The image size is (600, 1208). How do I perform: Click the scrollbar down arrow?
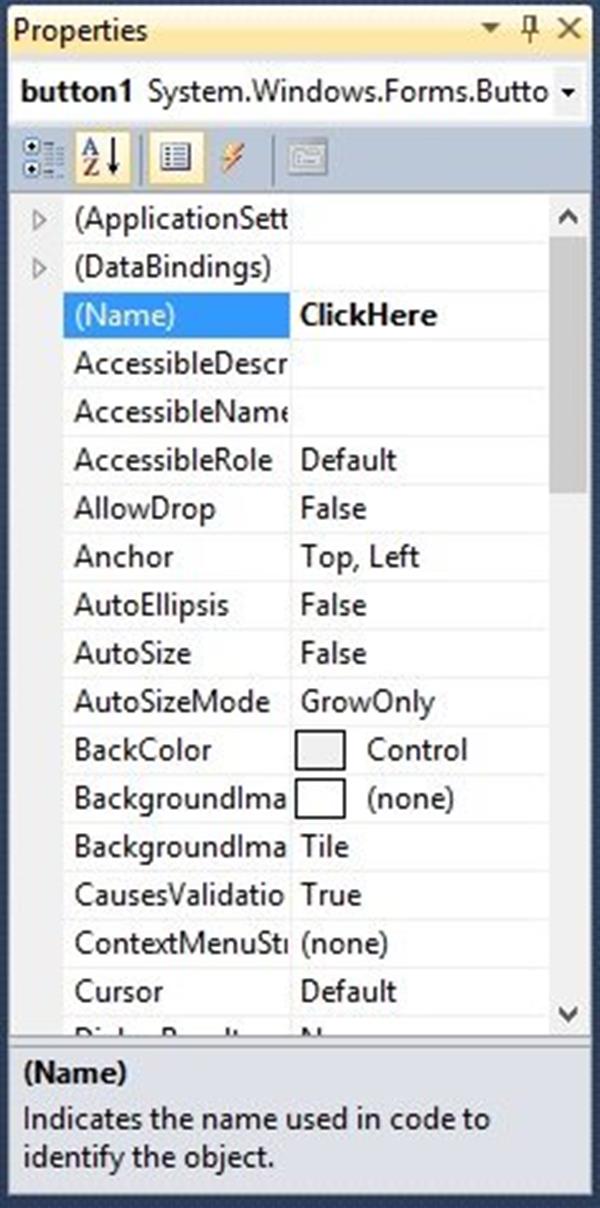(x=567, y=1015)
